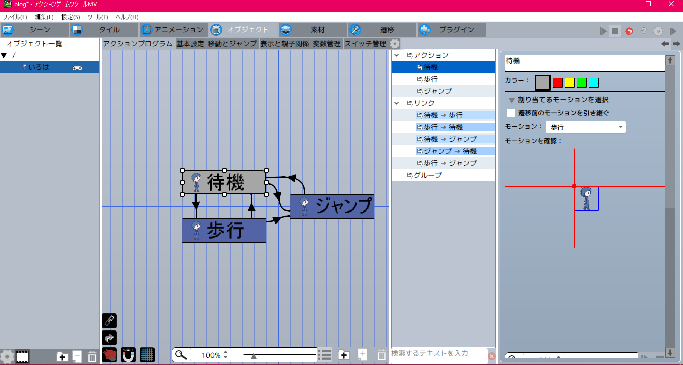
Task: Switch to スイッチ管理 sub-tab
Action: tap(365, 44)
